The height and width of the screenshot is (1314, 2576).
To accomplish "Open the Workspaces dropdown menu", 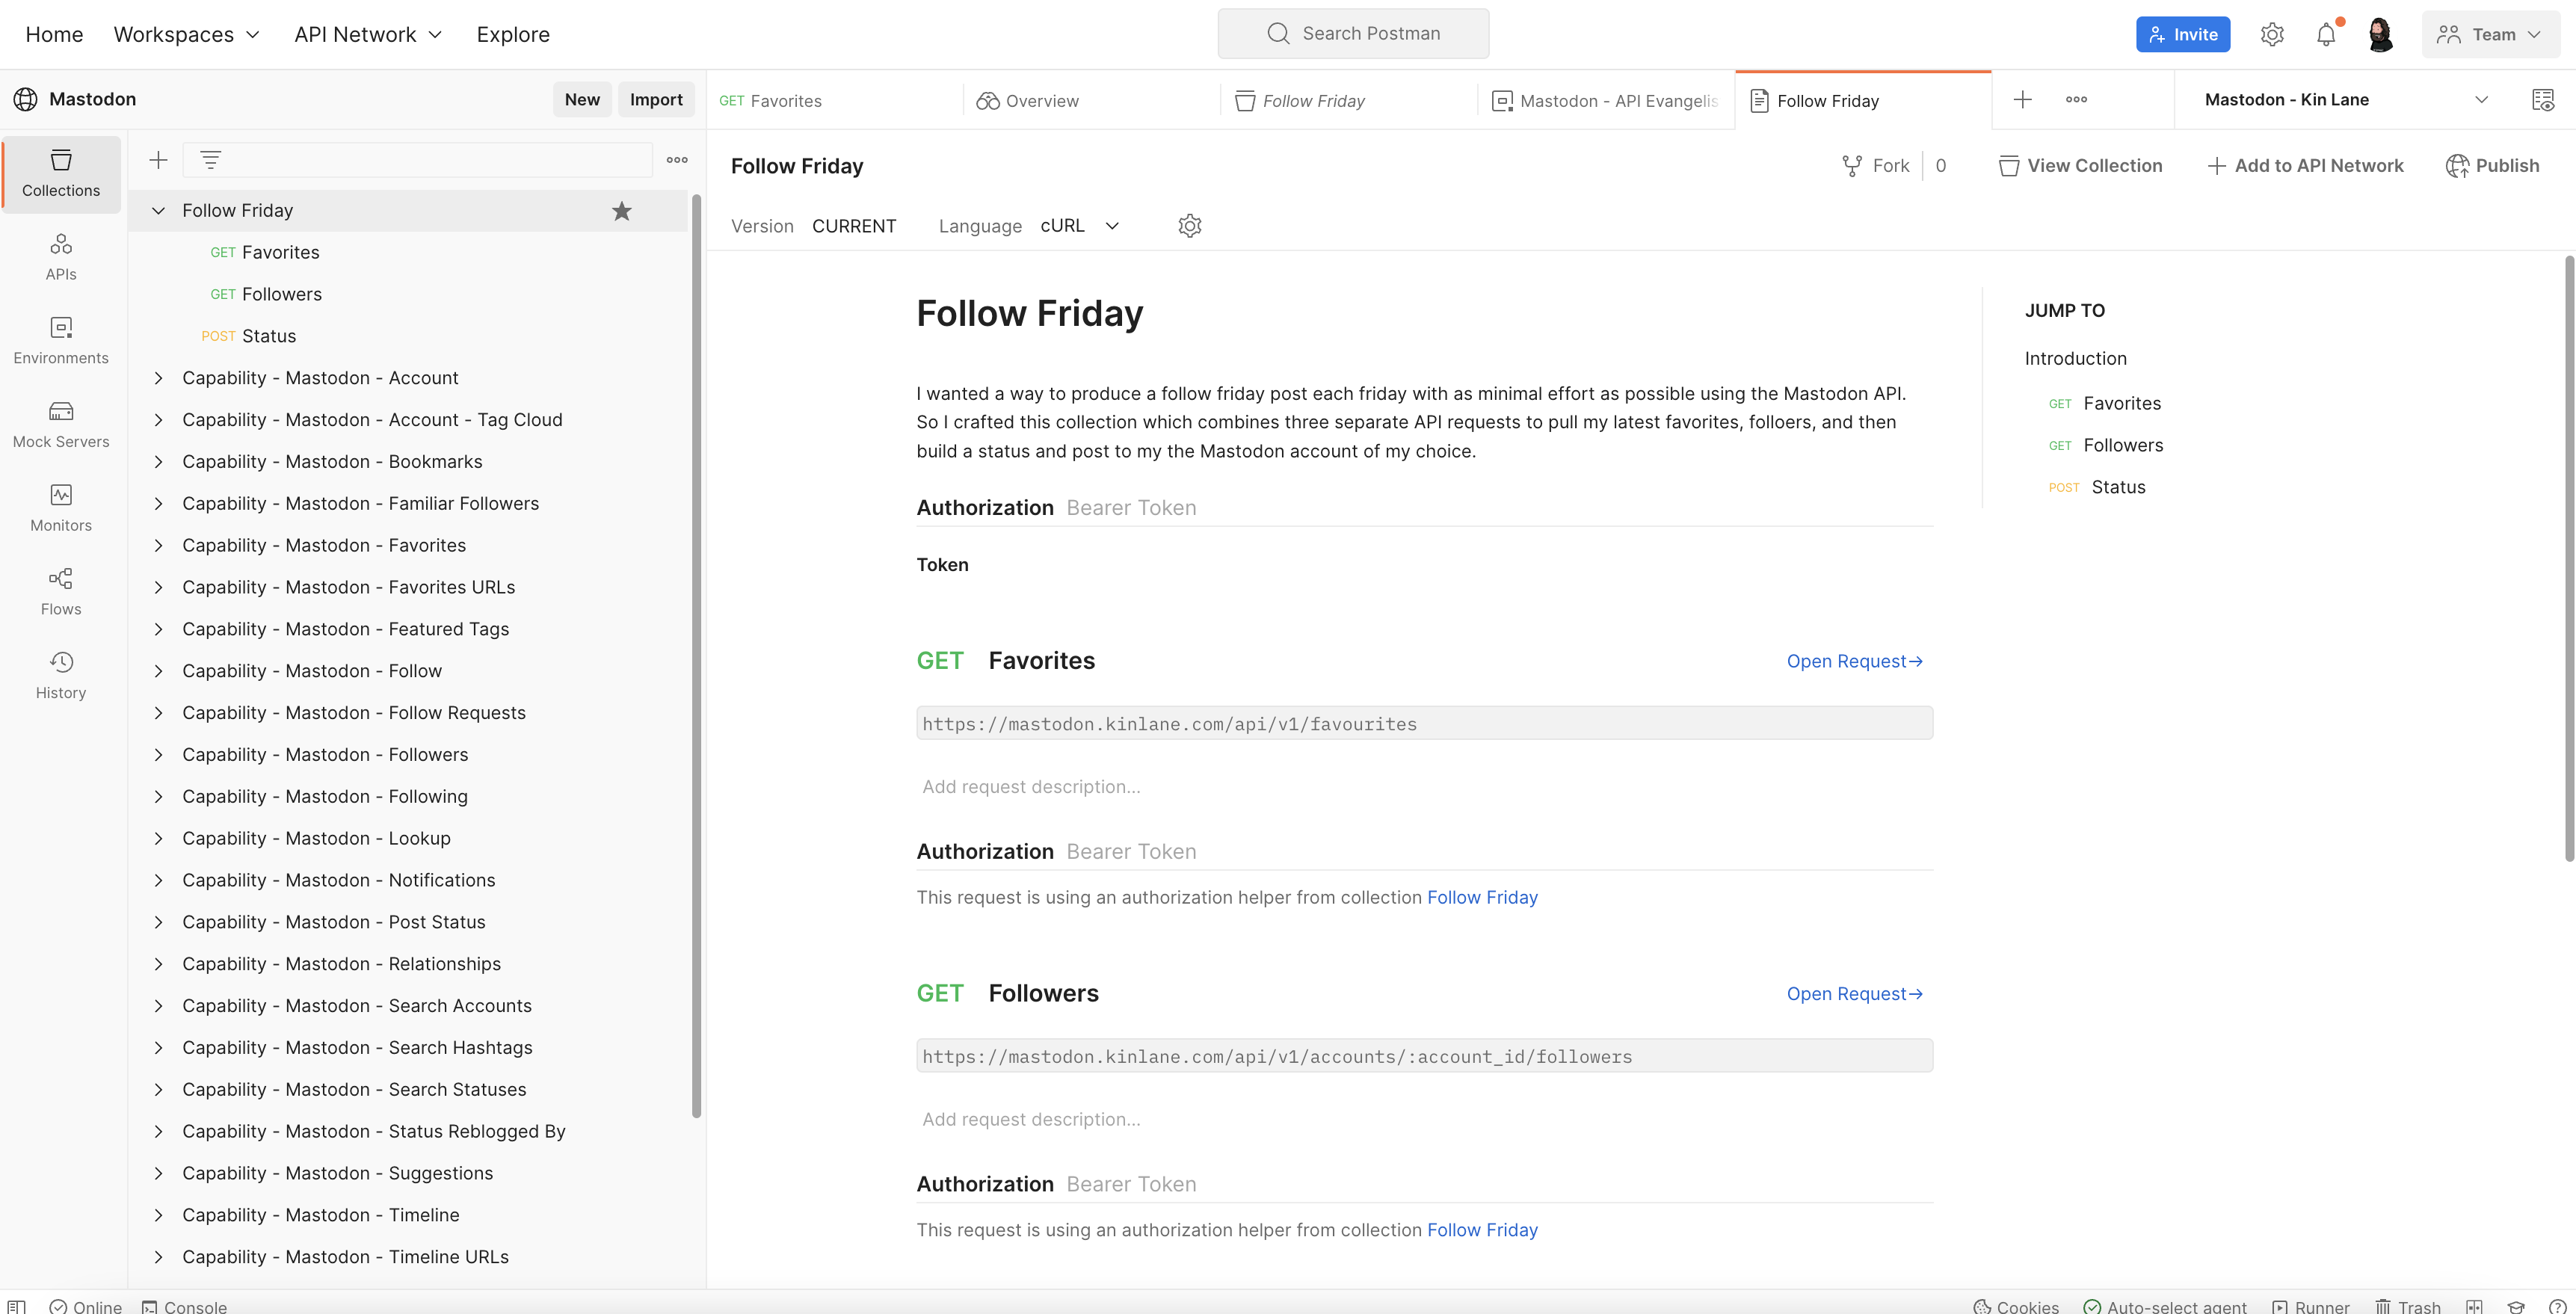I will pyautogui.click(x=187, y=34).
